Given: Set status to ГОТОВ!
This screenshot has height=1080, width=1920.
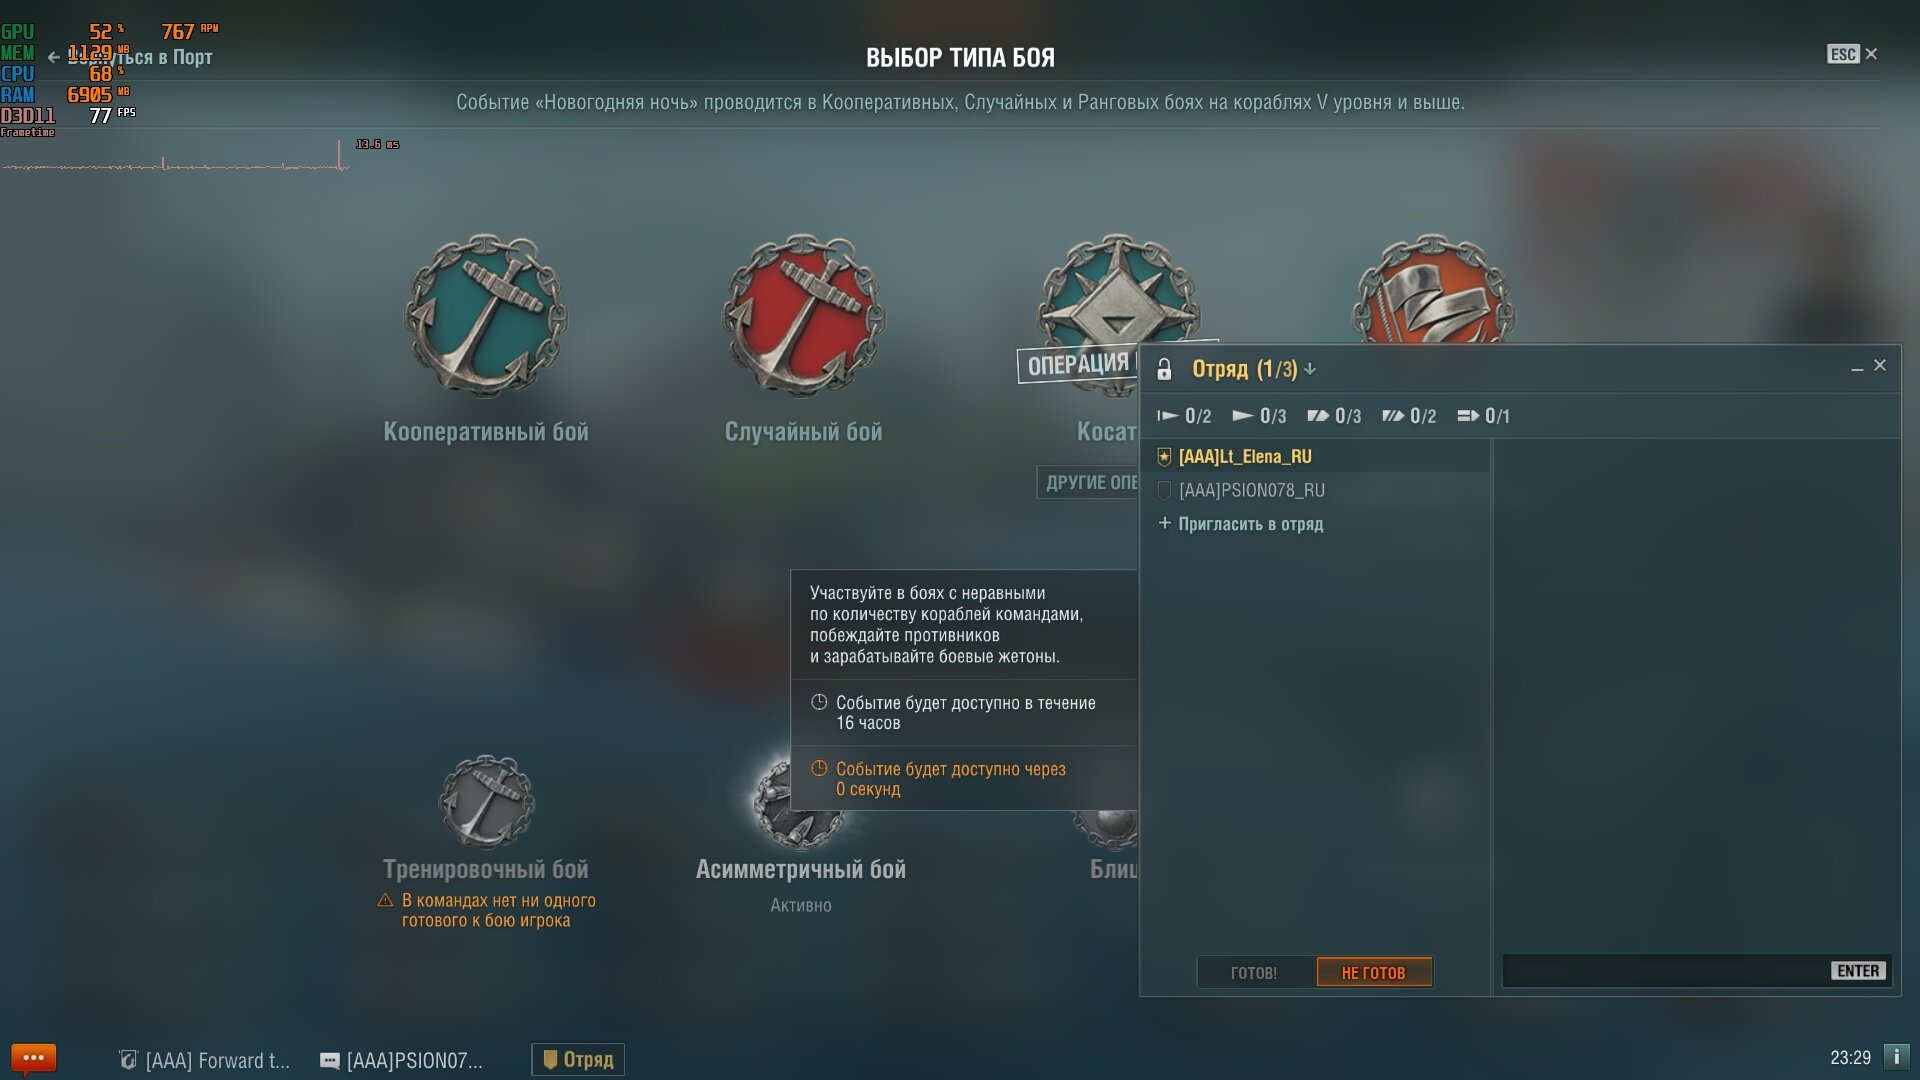Looking at the screenshot, I should tap(1255, 972).
